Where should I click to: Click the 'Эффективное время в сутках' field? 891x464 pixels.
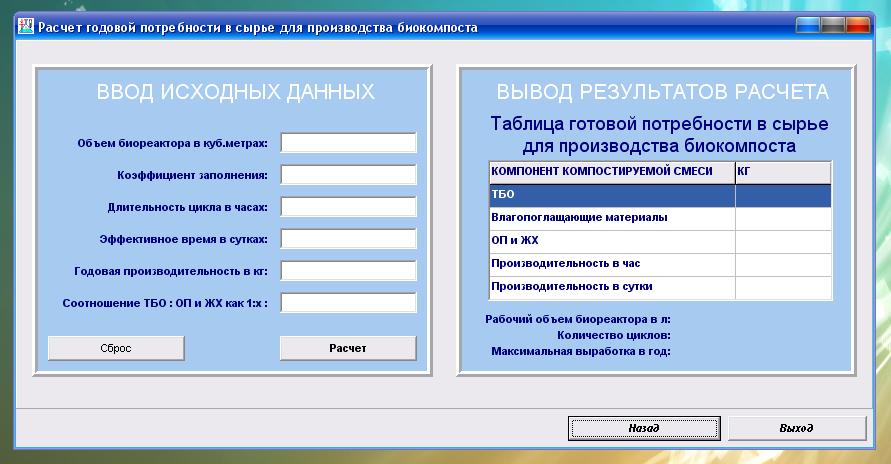348,239
